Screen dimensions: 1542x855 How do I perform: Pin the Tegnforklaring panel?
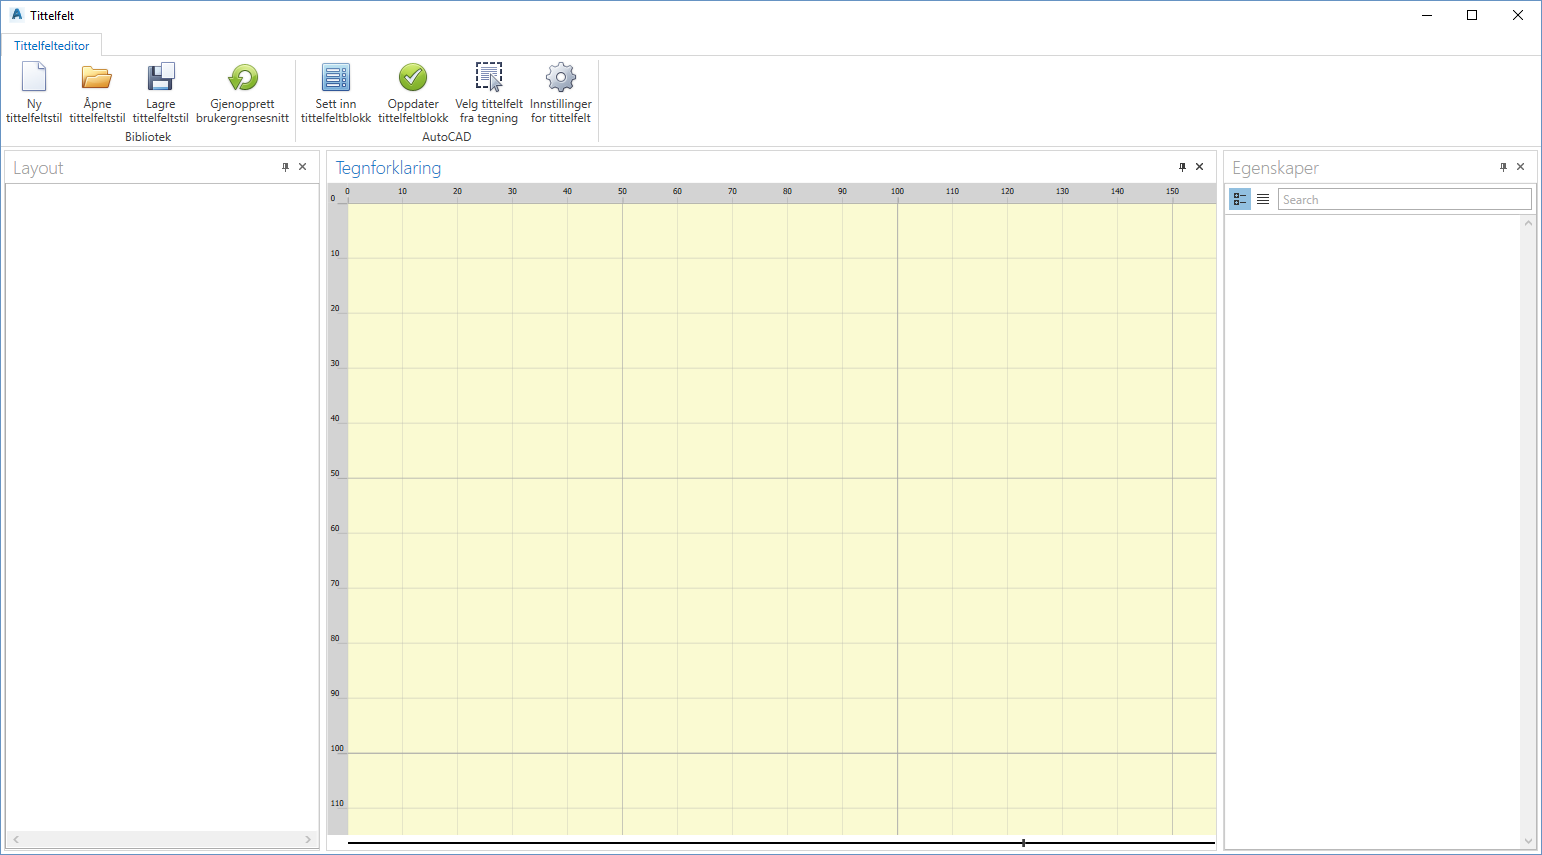pos(1182,167)
